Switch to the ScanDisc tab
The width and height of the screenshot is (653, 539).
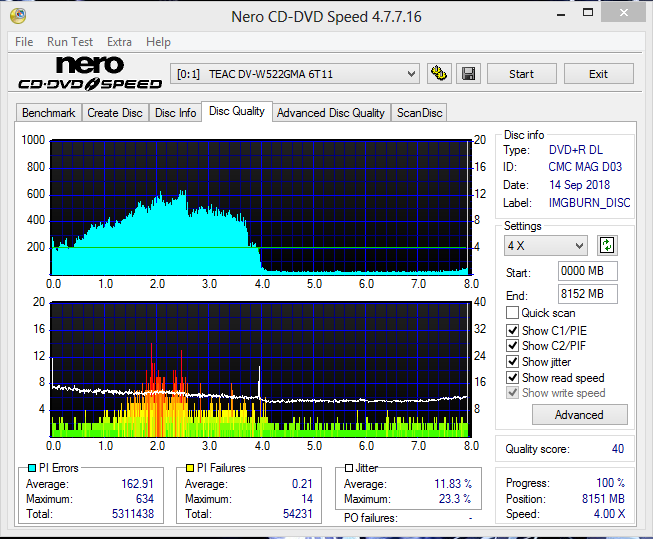click(x=419, y=113)
